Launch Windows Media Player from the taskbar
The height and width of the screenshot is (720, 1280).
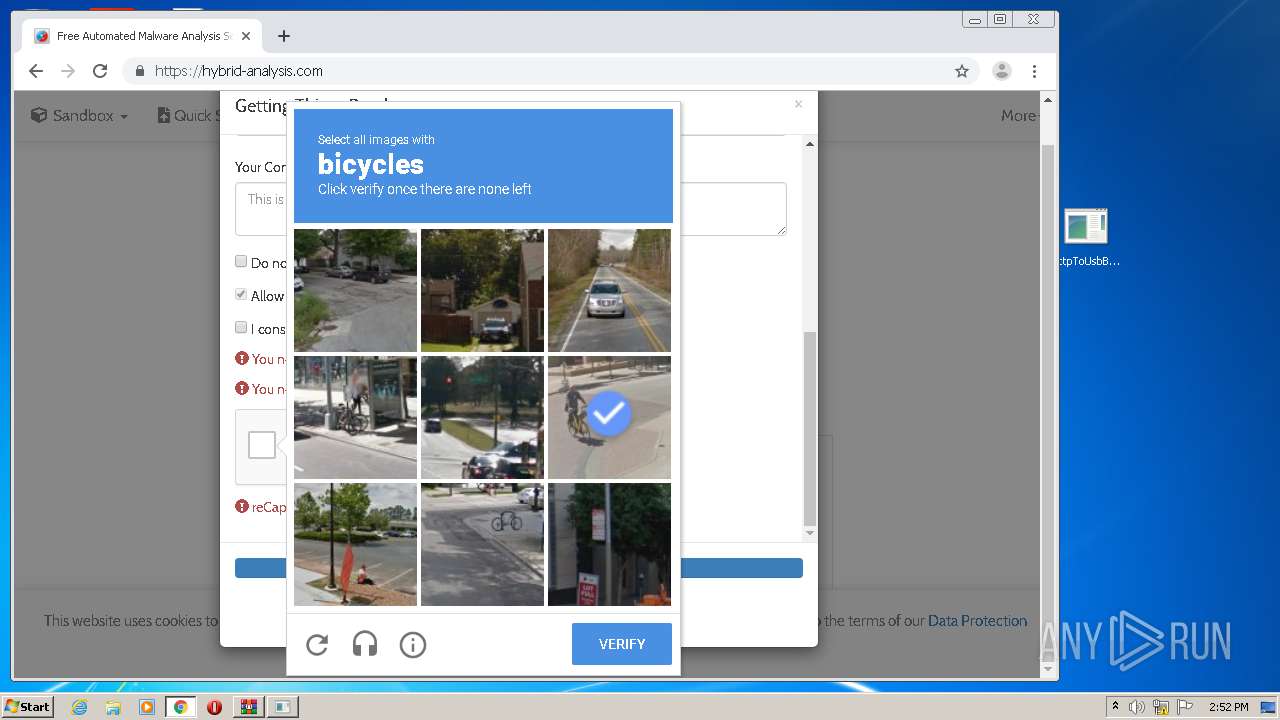click(x=147, y=707)
